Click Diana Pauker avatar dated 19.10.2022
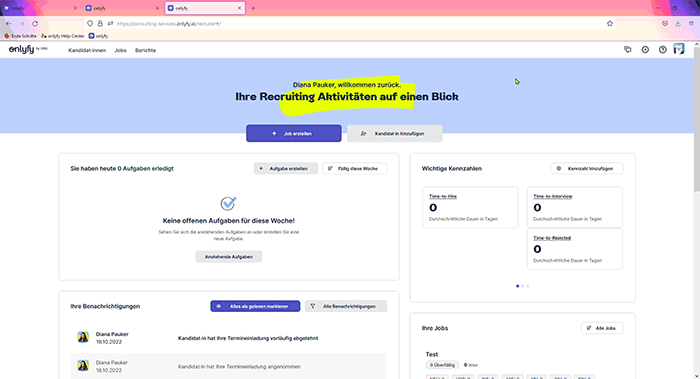 click(83, 337)
